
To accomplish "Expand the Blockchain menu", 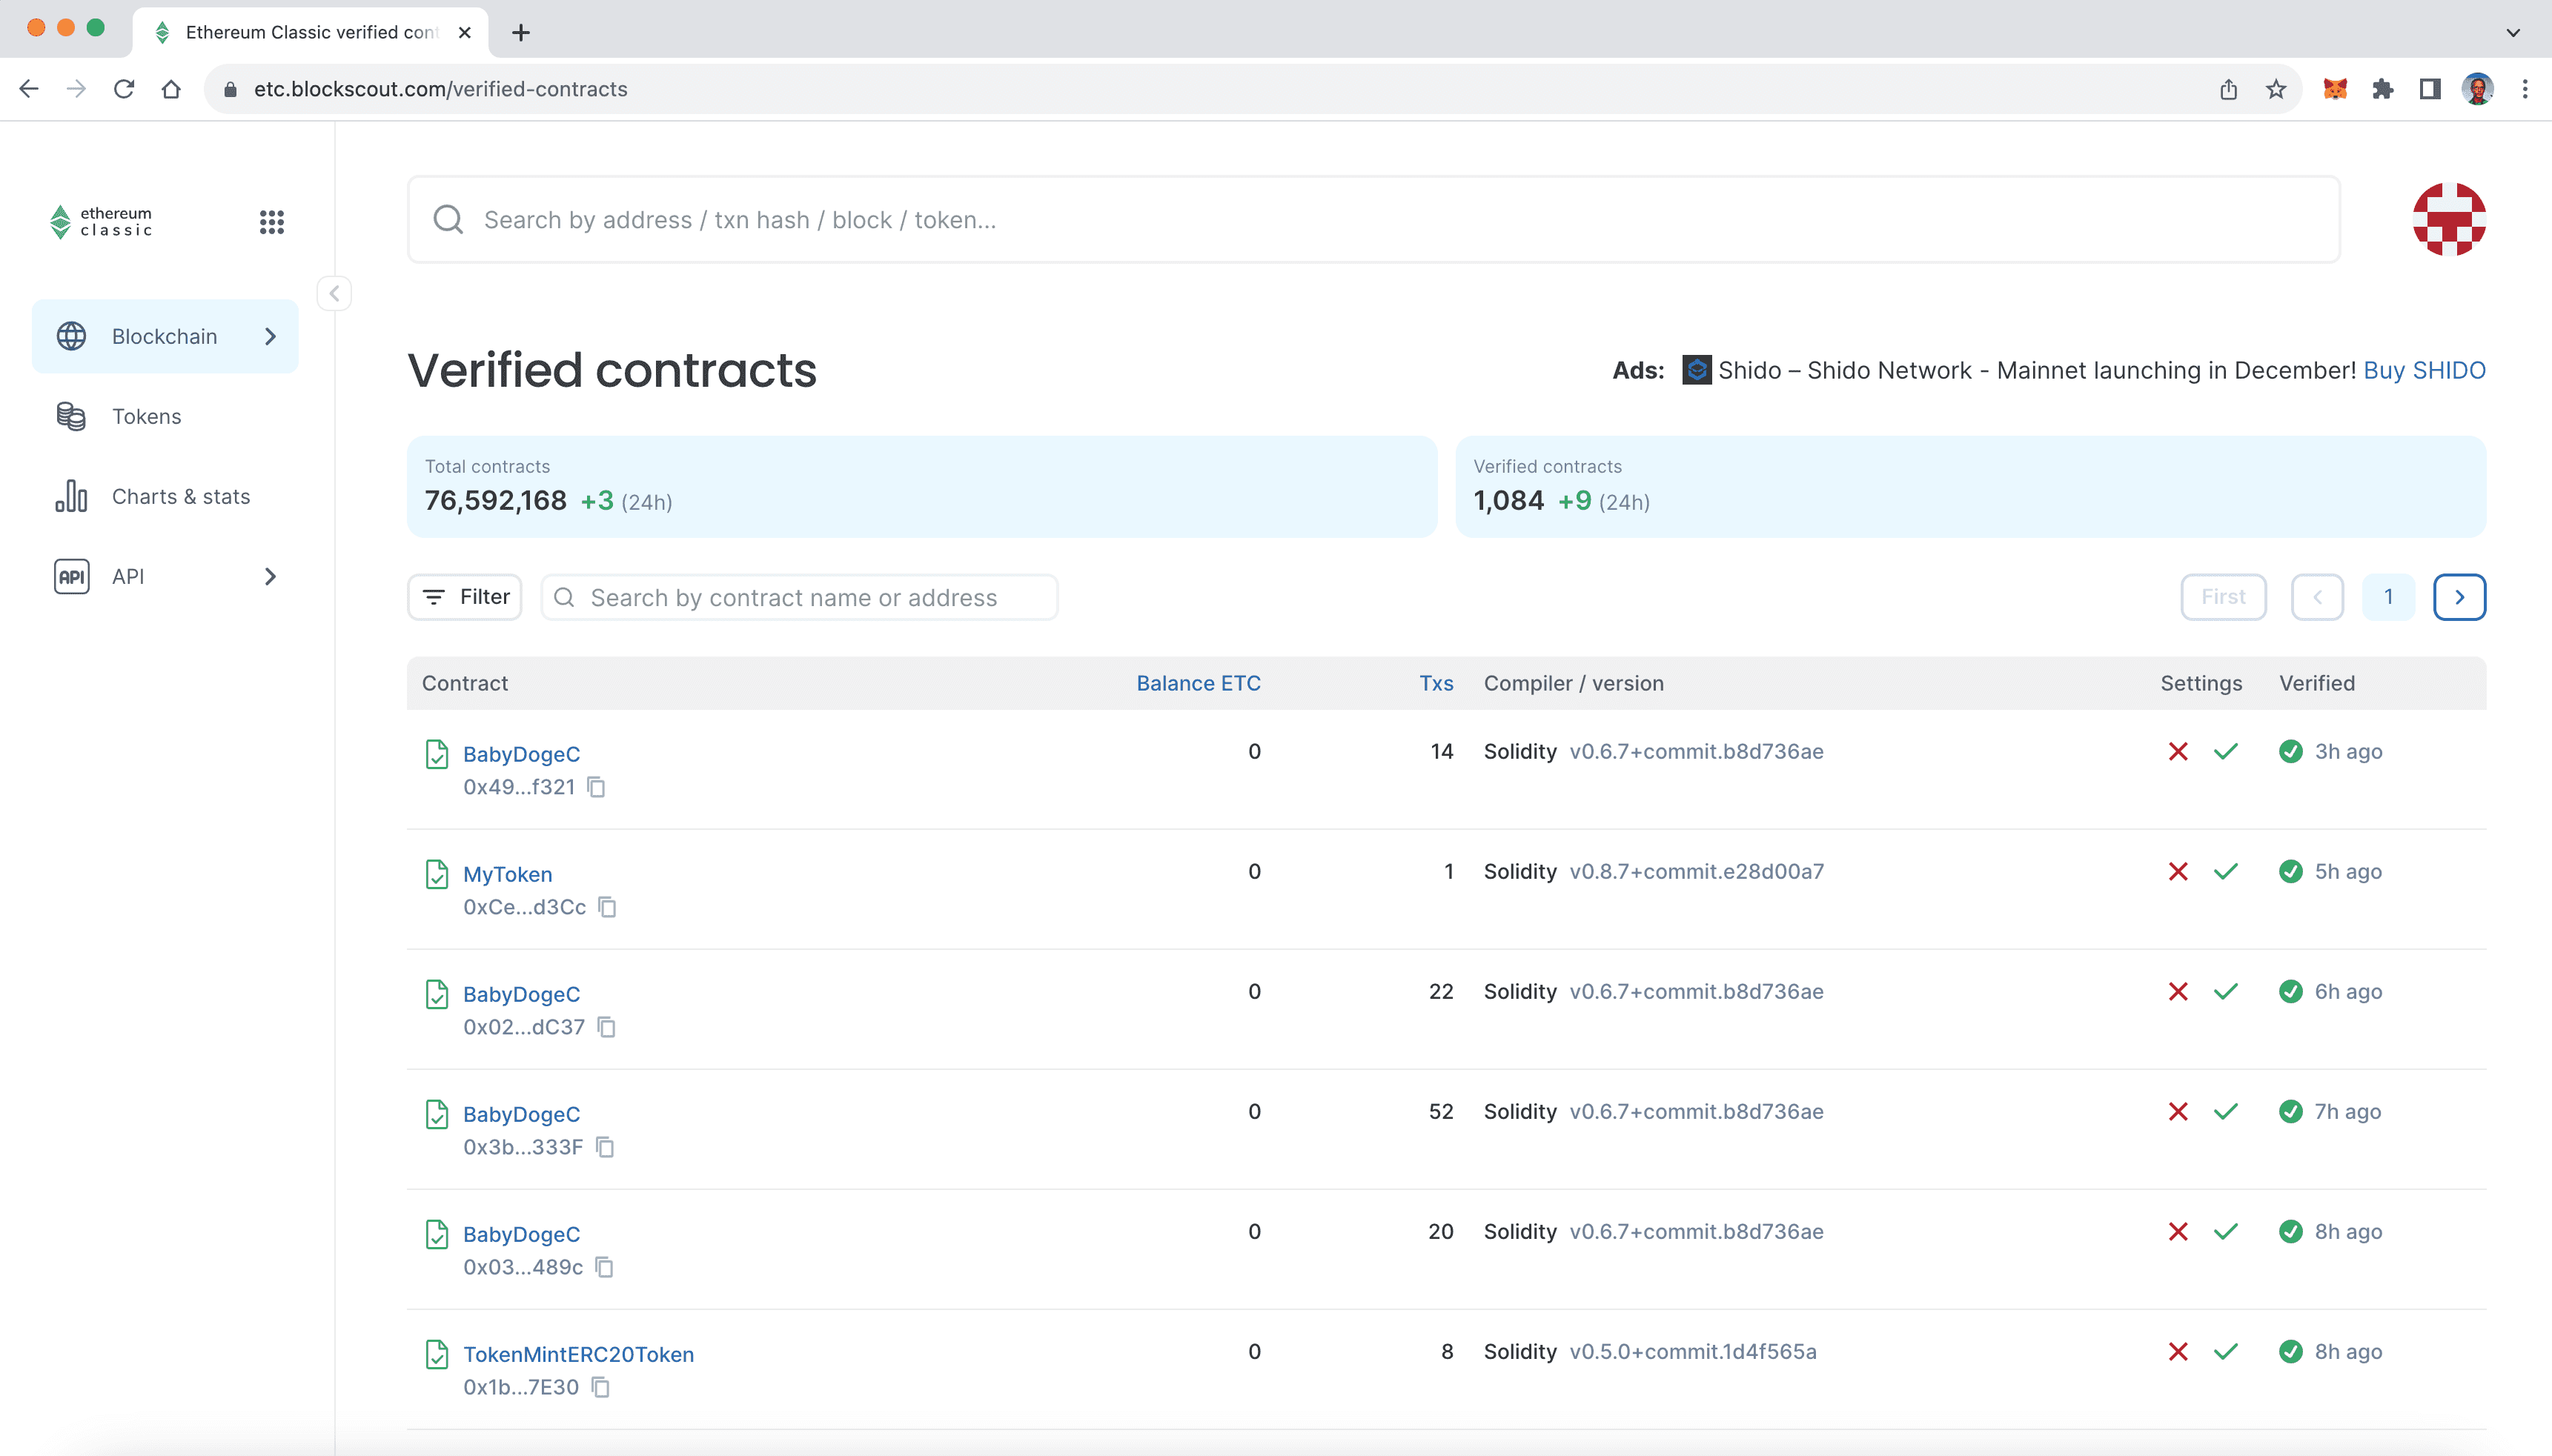I will pyautogui.click(x=165, y=336).
